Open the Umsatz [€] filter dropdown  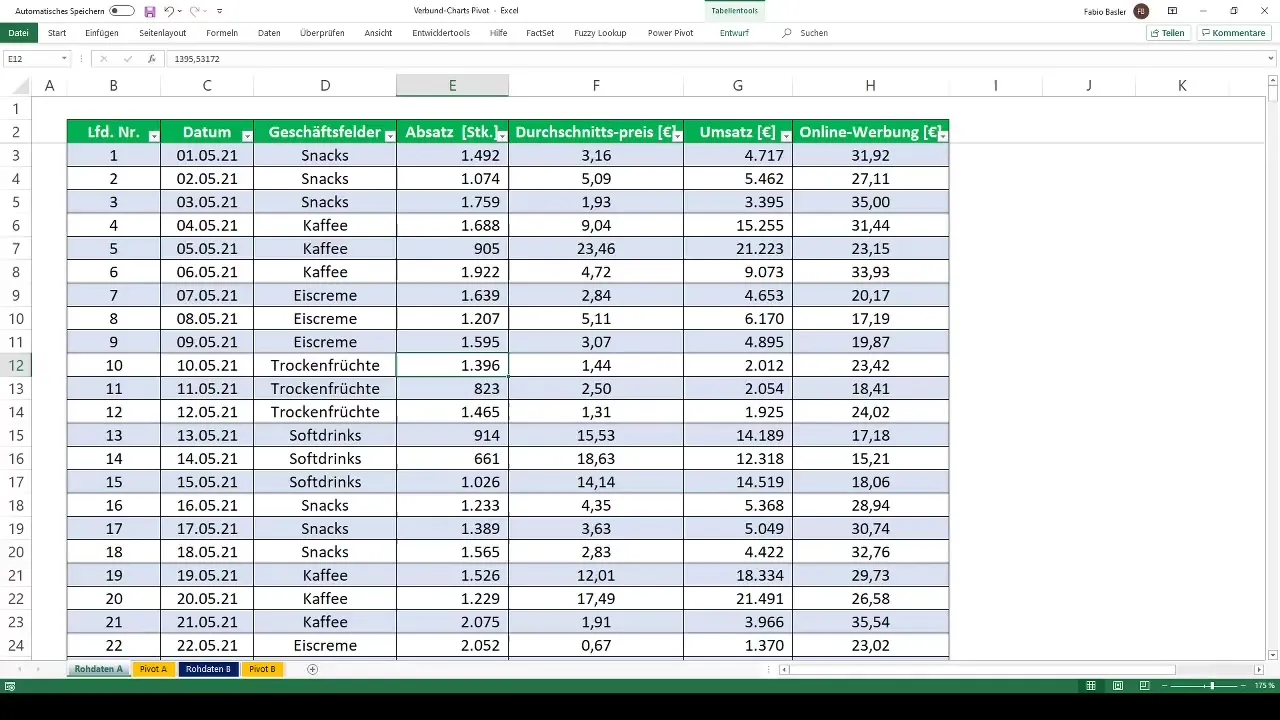[x=785, y=135]
